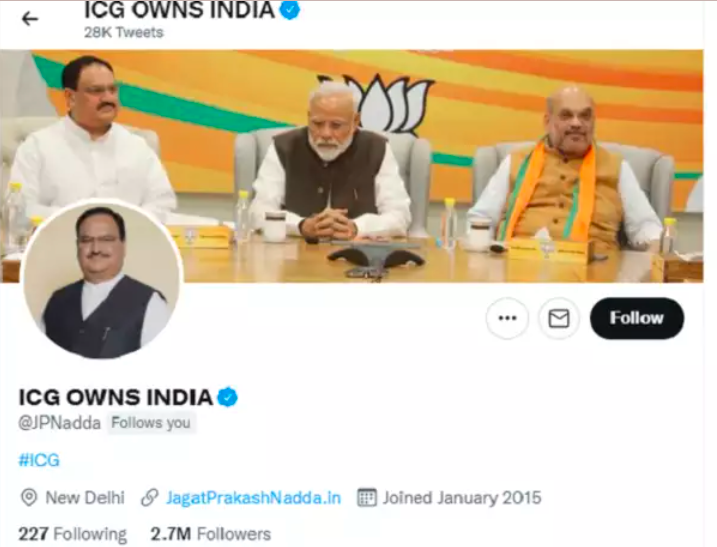View the 227 Following list
The height and width of the screenshot is (547, 717).
click(72, 534)
